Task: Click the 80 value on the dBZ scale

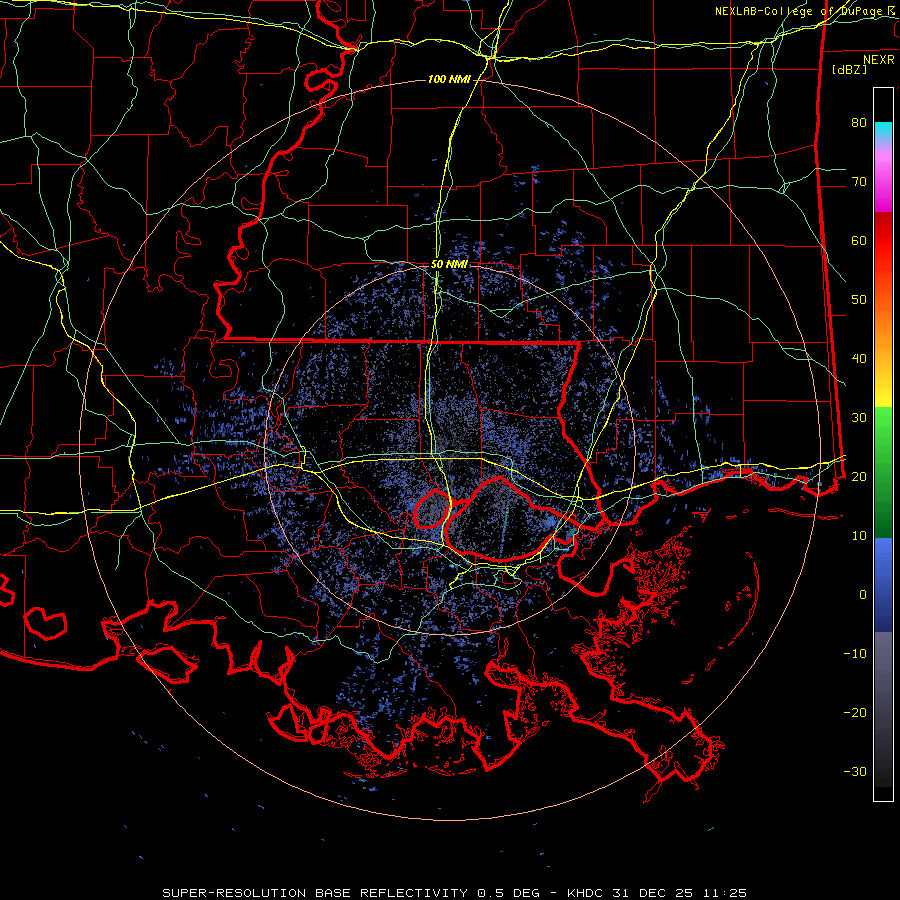Action: tap(859, 122)
